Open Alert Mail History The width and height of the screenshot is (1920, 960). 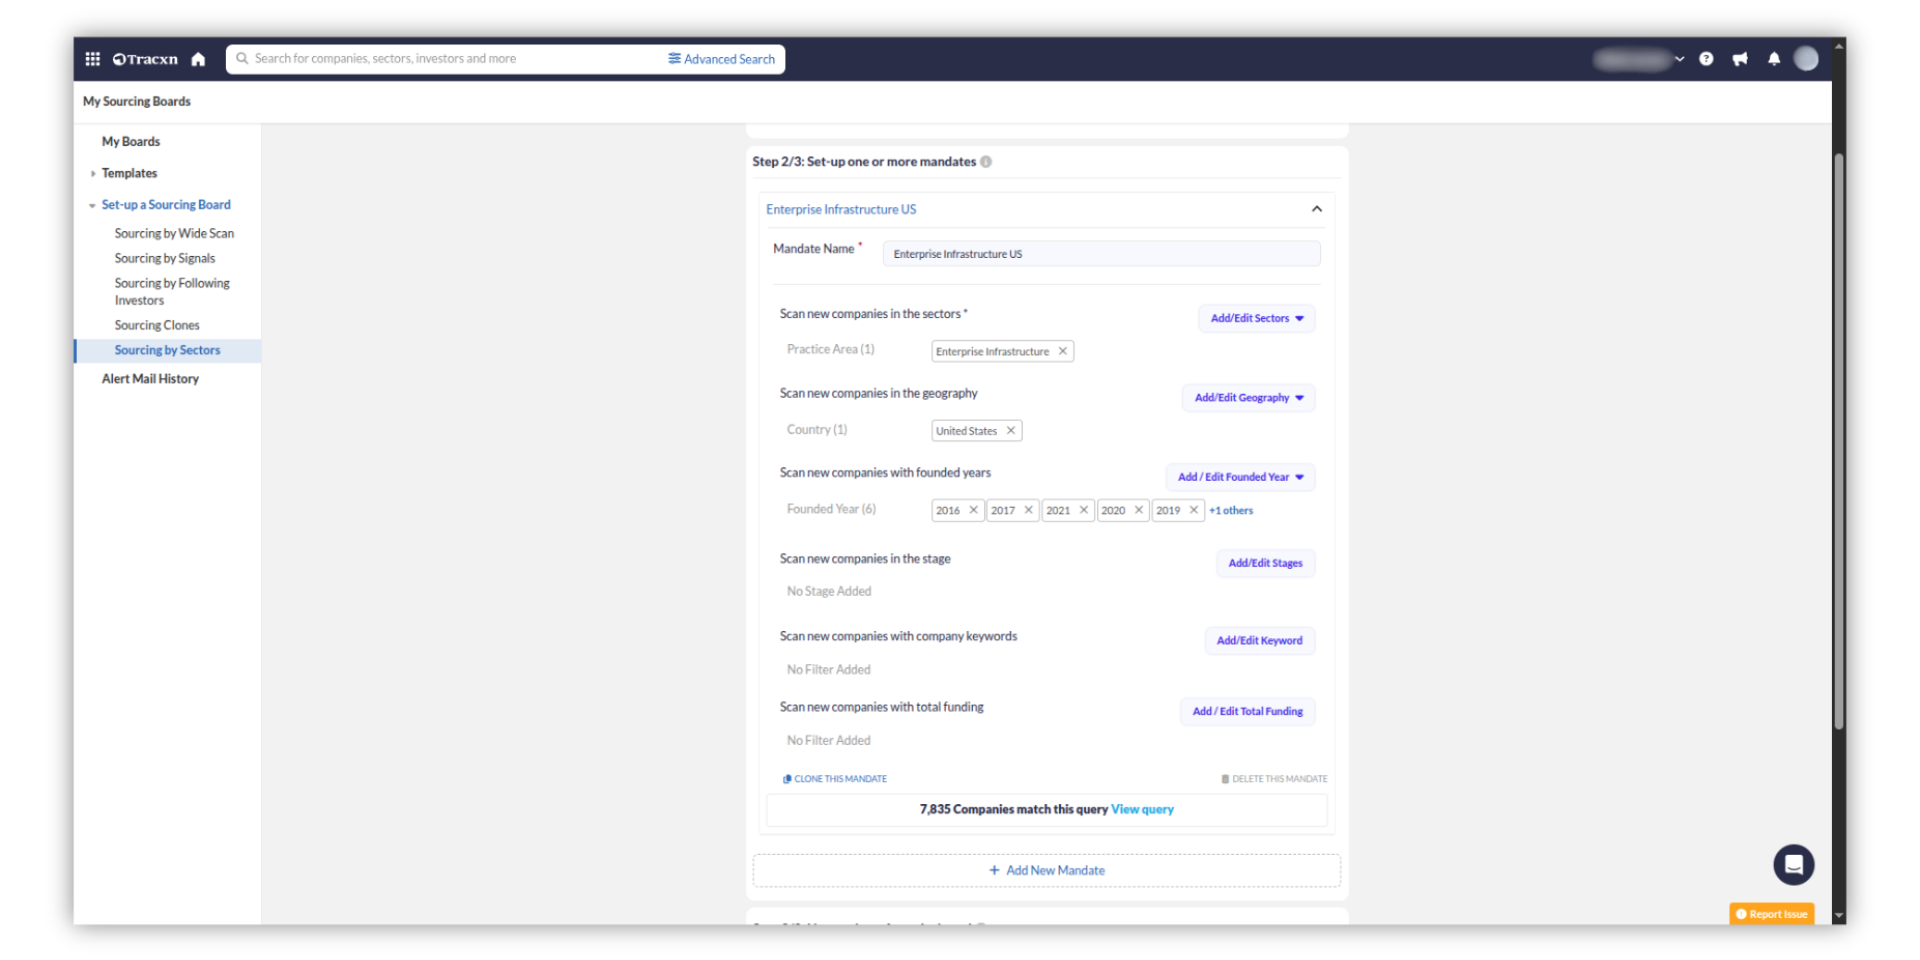click(x=150, y=379)
